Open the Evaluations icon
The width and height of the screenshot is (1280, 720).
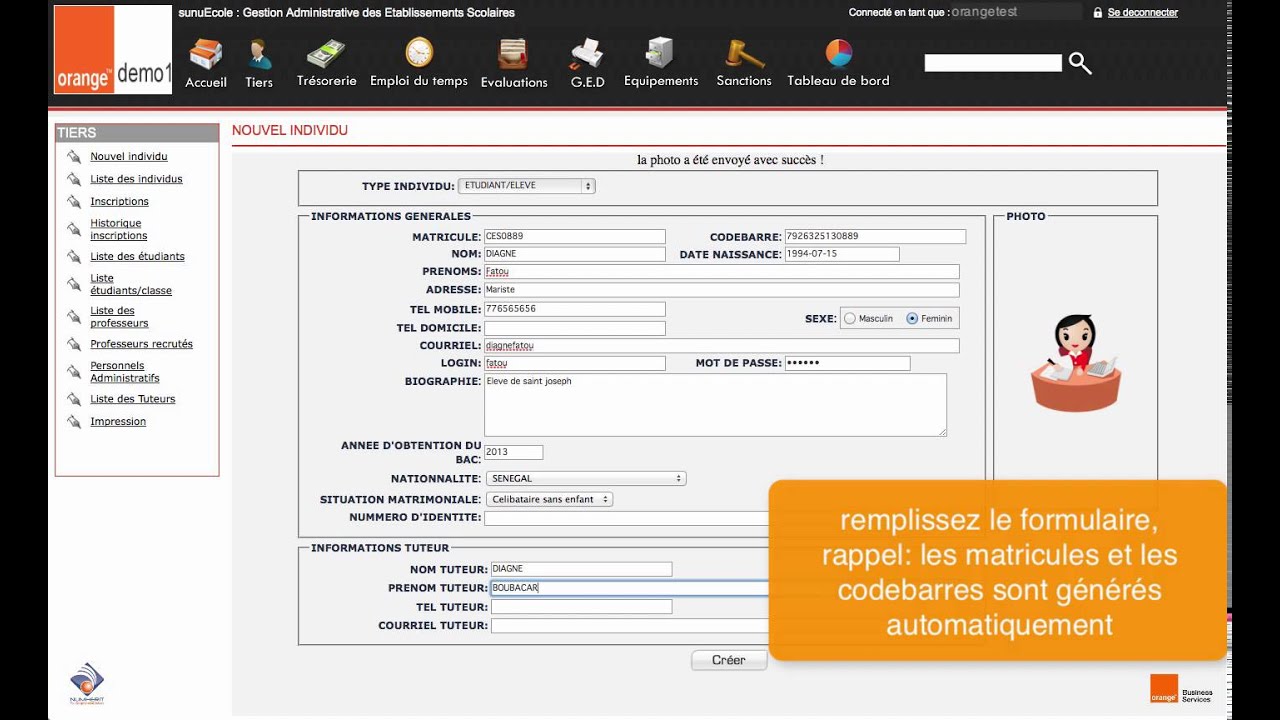(x=514, y=53)
